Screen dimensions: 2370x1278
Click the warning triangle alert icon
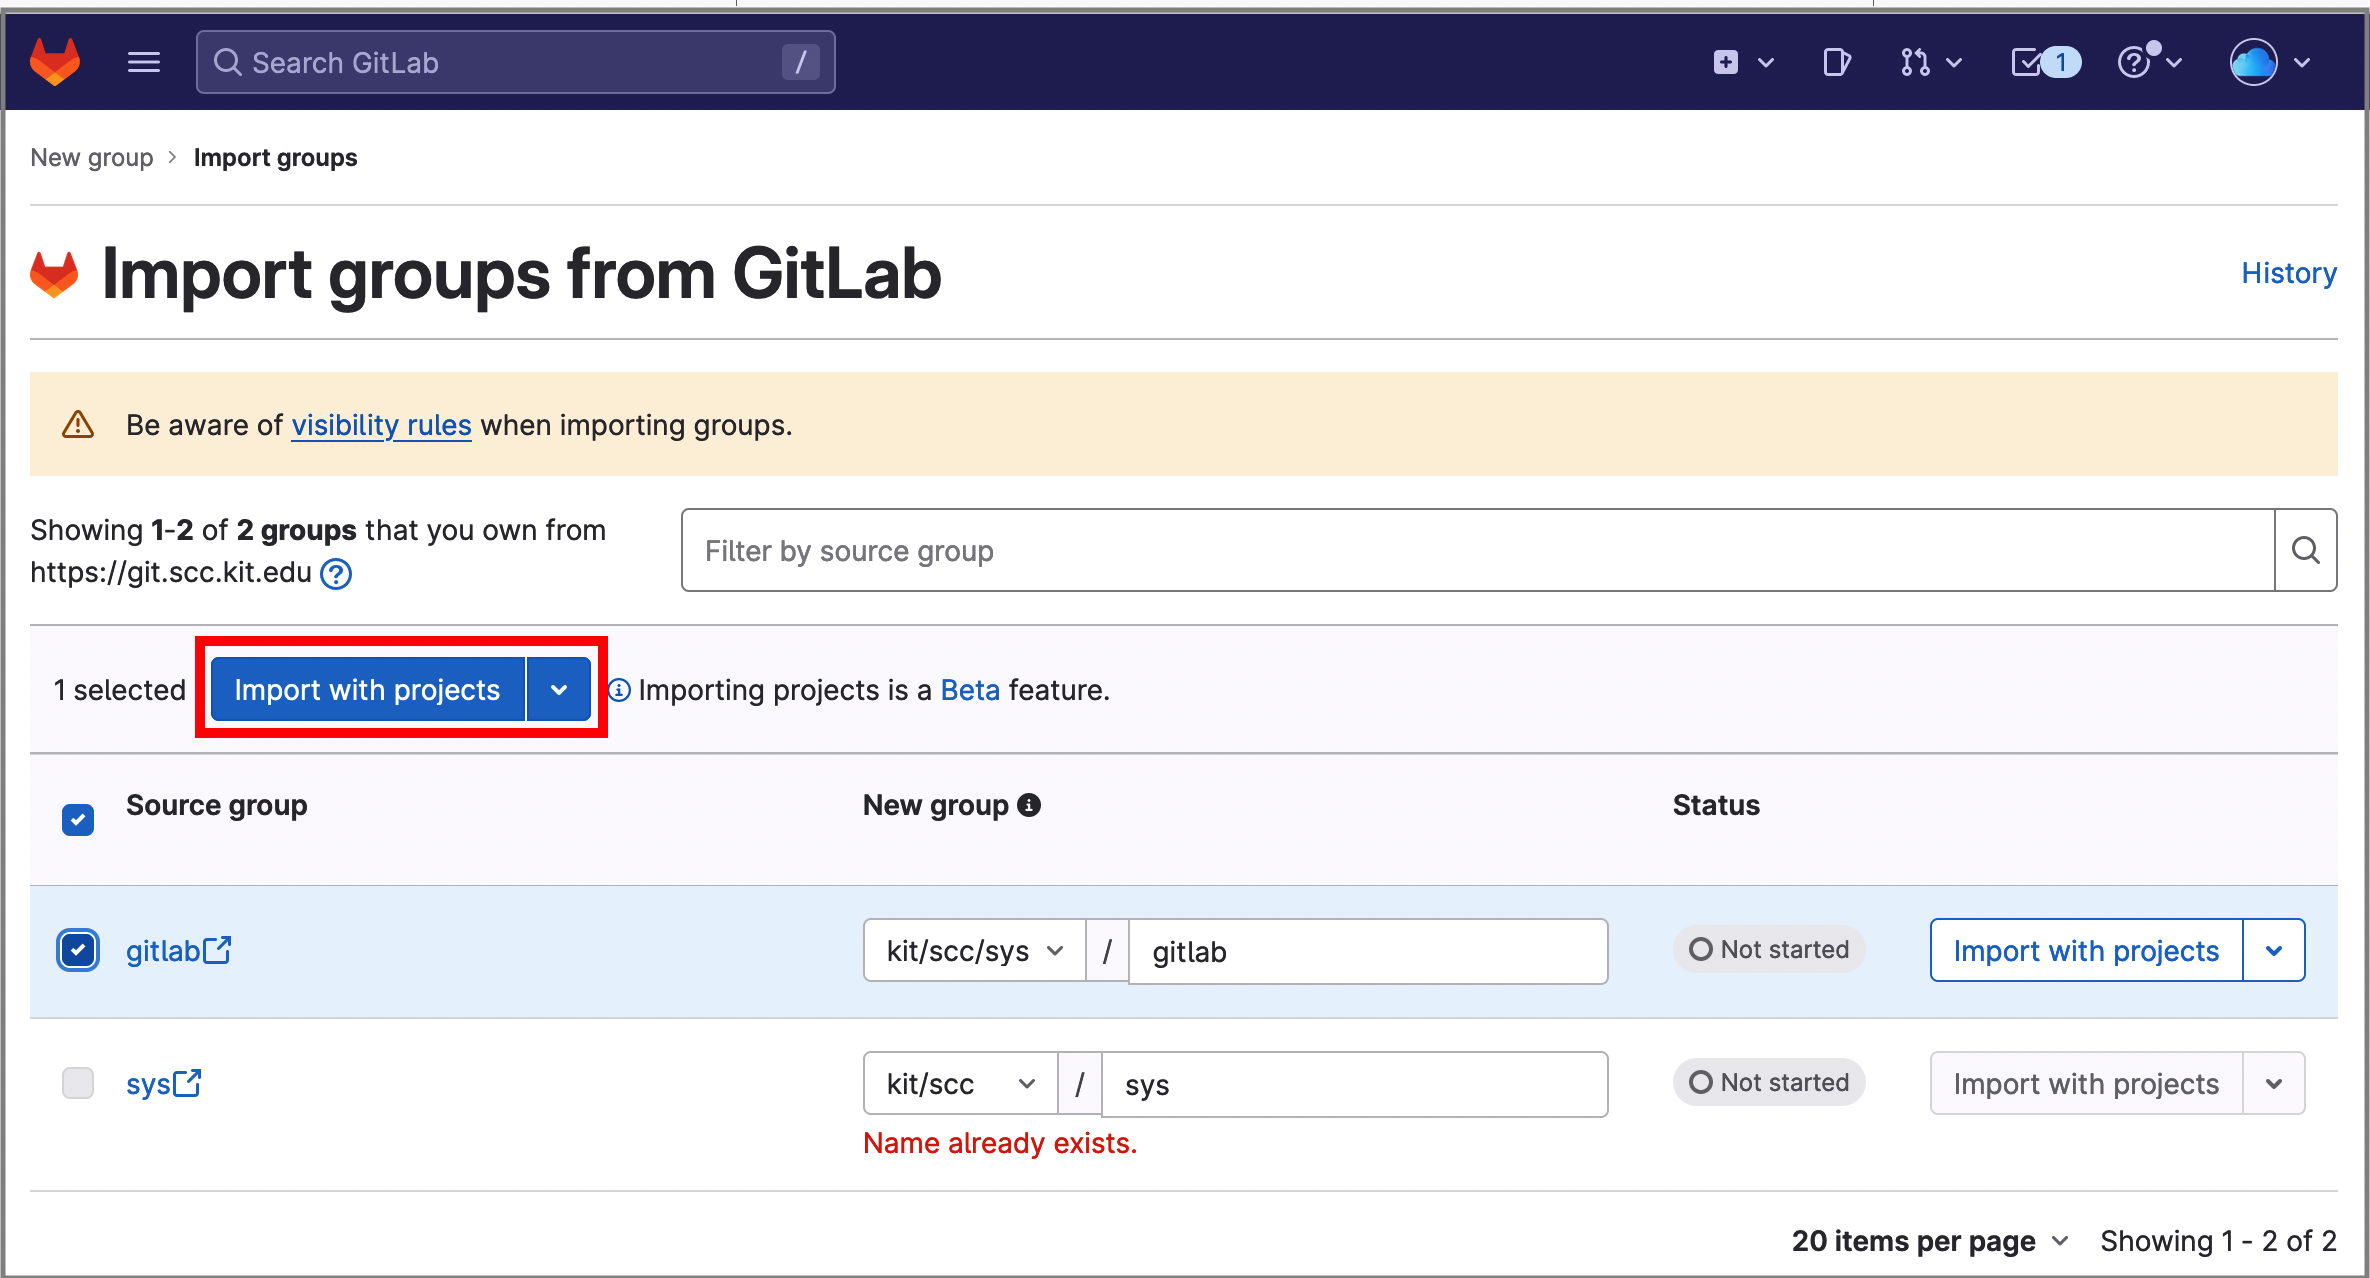pos(78,425)
